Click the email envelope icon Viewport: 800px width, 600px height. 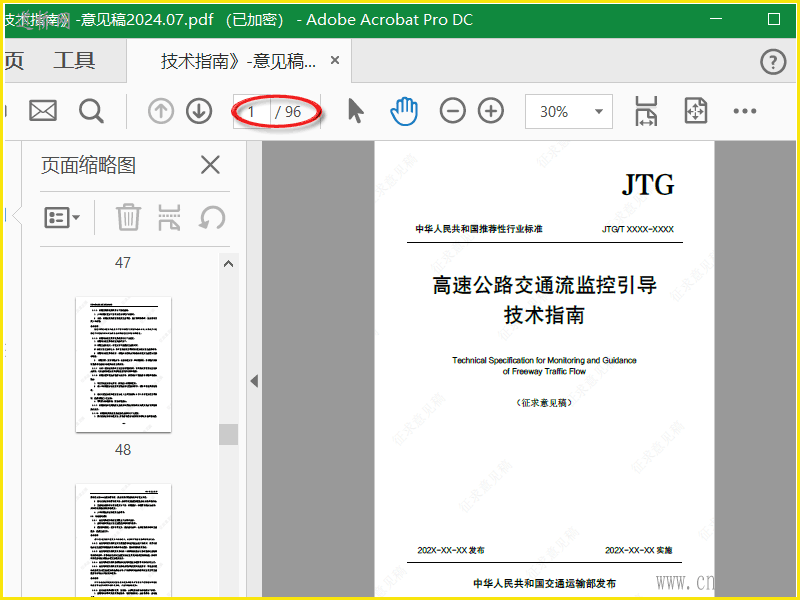click(43, 111)
